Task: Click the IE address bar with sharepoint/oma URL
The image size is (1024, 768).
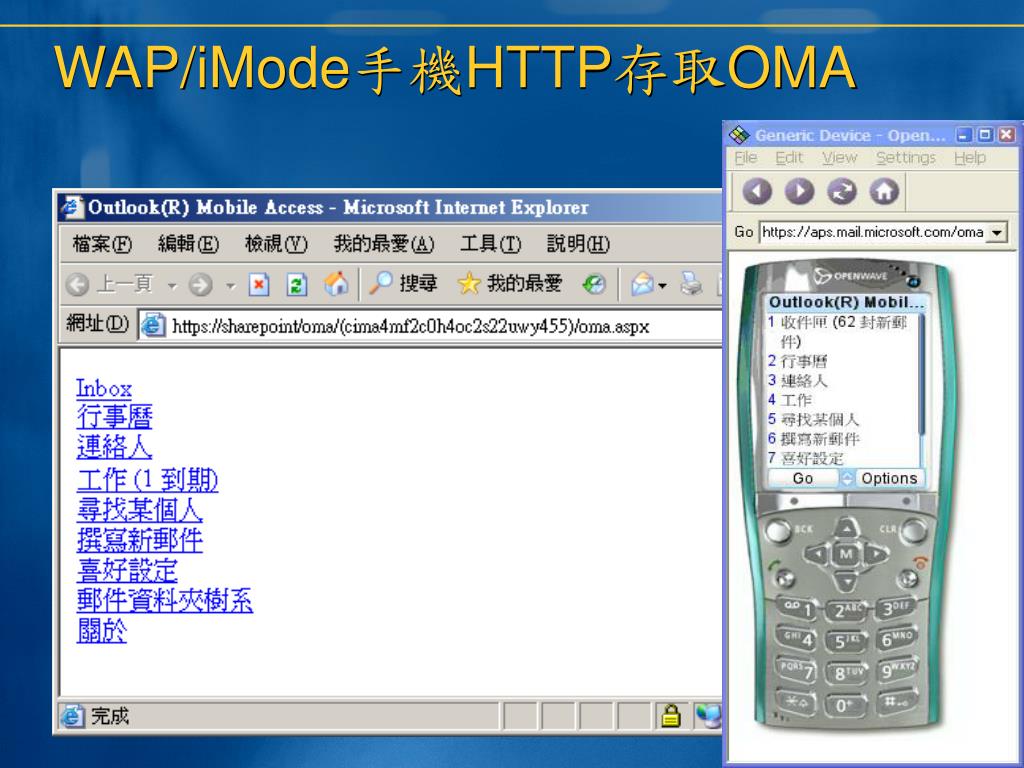Action: pos(431,326)
